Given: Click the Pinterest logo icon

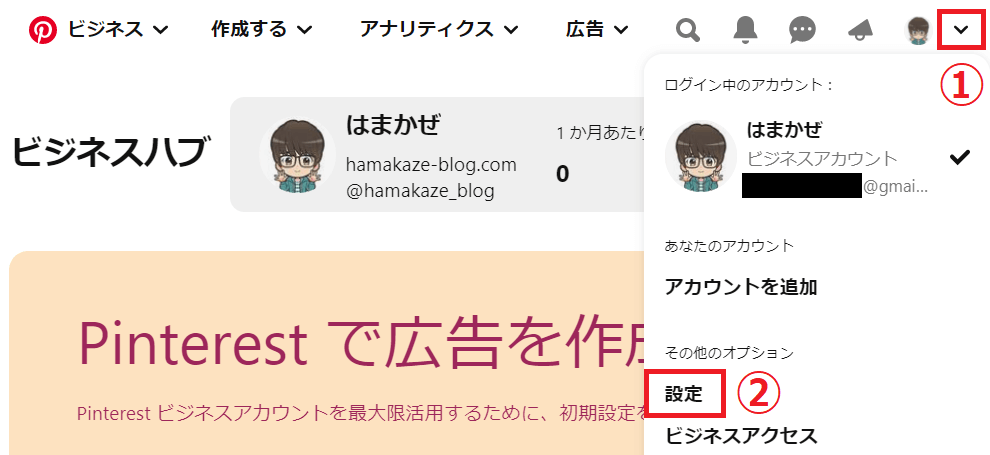Looking at the screenshot, I should (43, 29).
